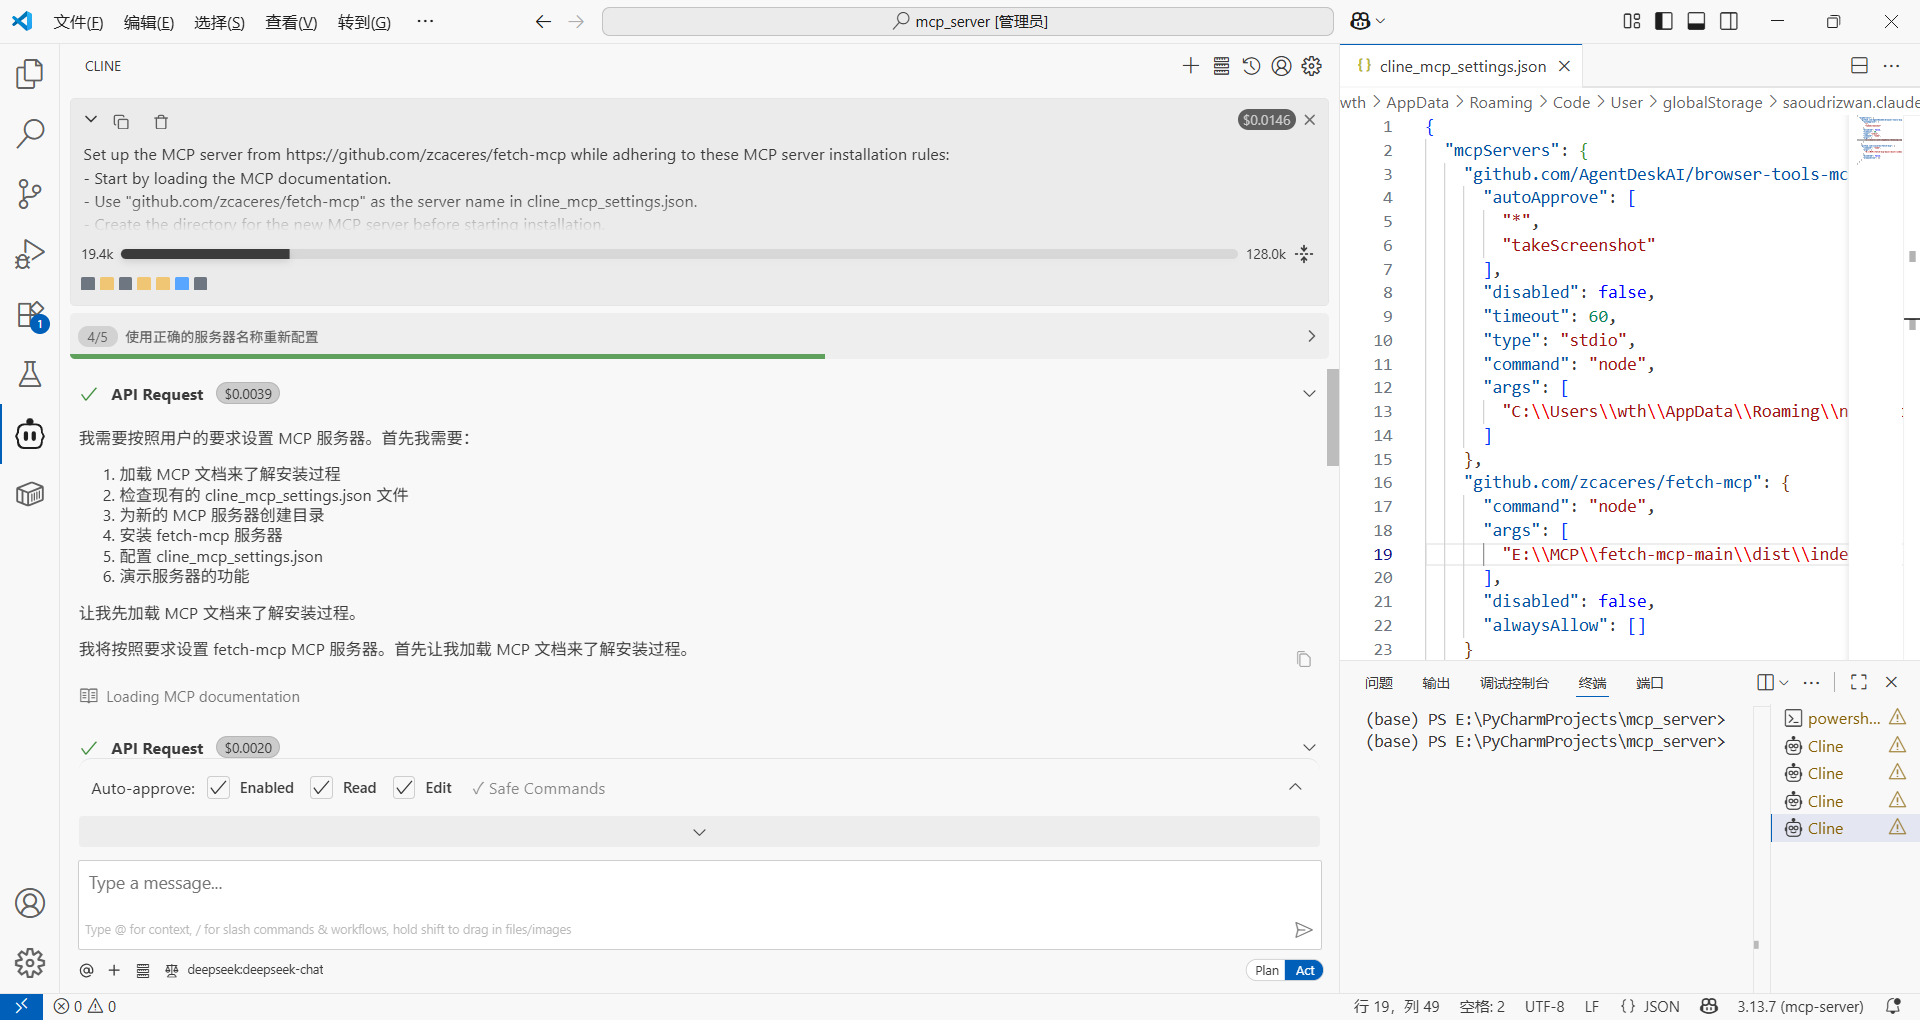
Task: Open the 文件(F) menu
Action: 78,22
